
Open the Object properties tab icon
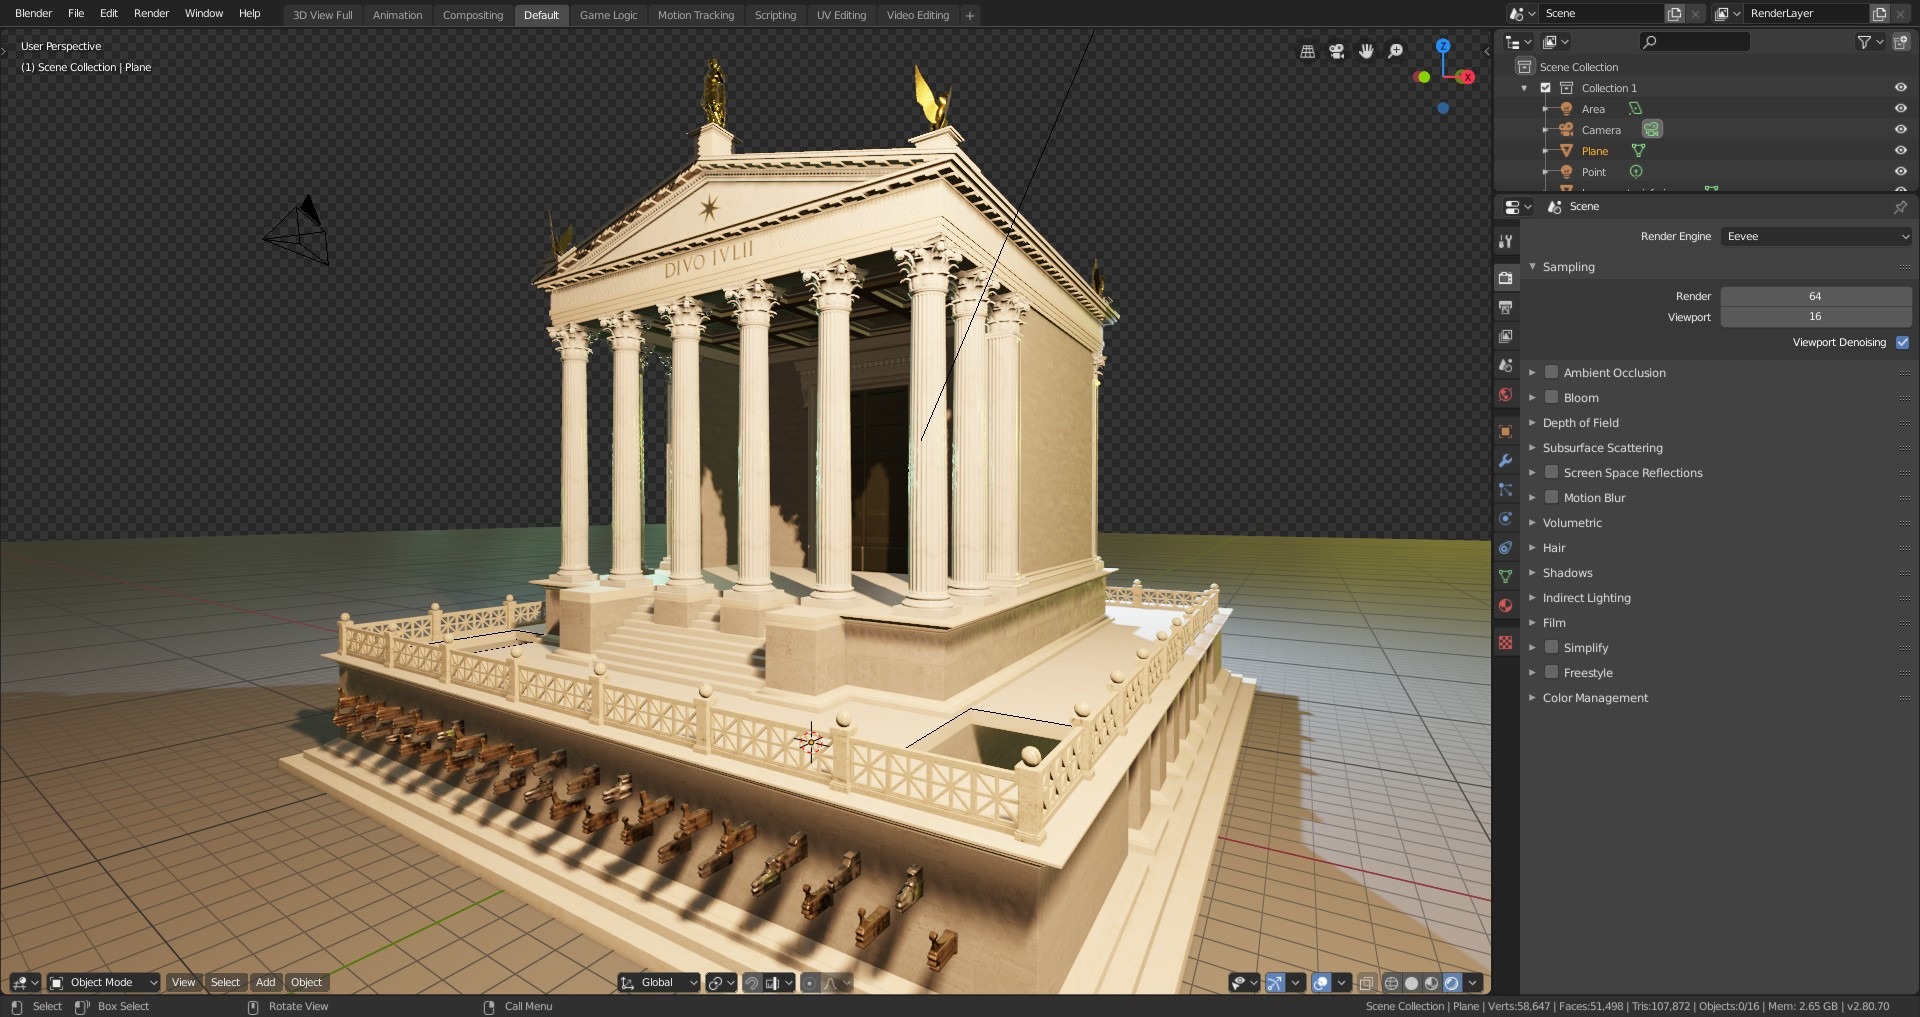[x=1505, y=431]
